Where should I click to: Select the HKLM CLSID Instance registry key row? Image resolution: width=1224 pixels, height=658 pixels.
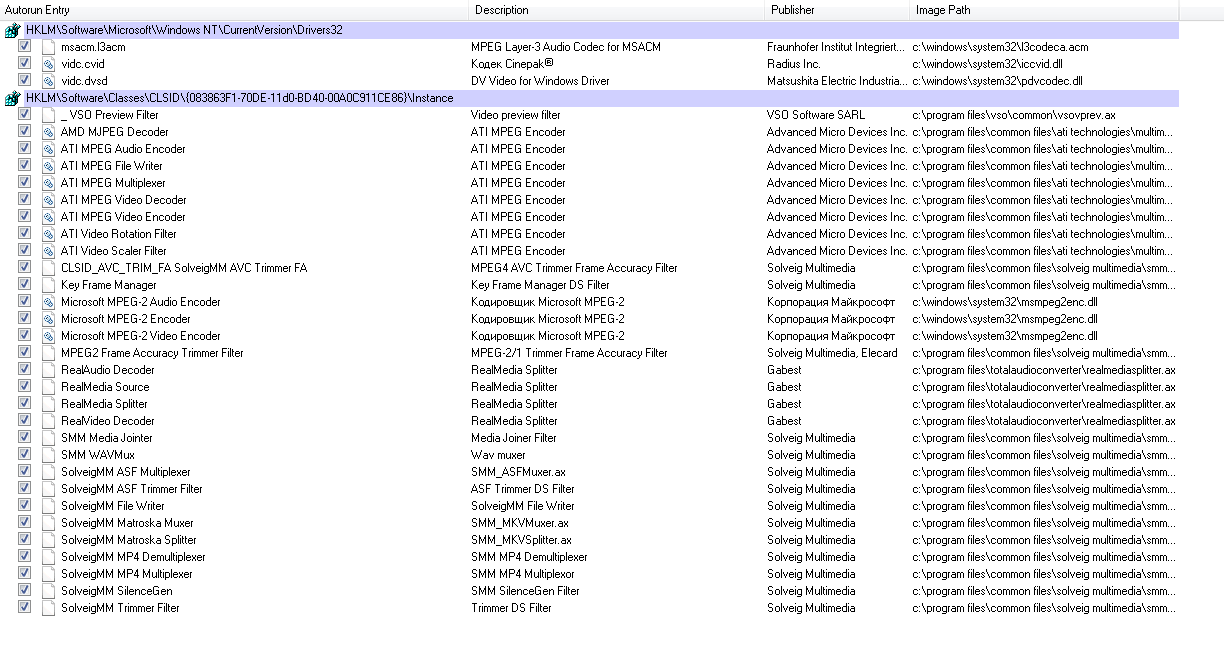pos(590,98)
